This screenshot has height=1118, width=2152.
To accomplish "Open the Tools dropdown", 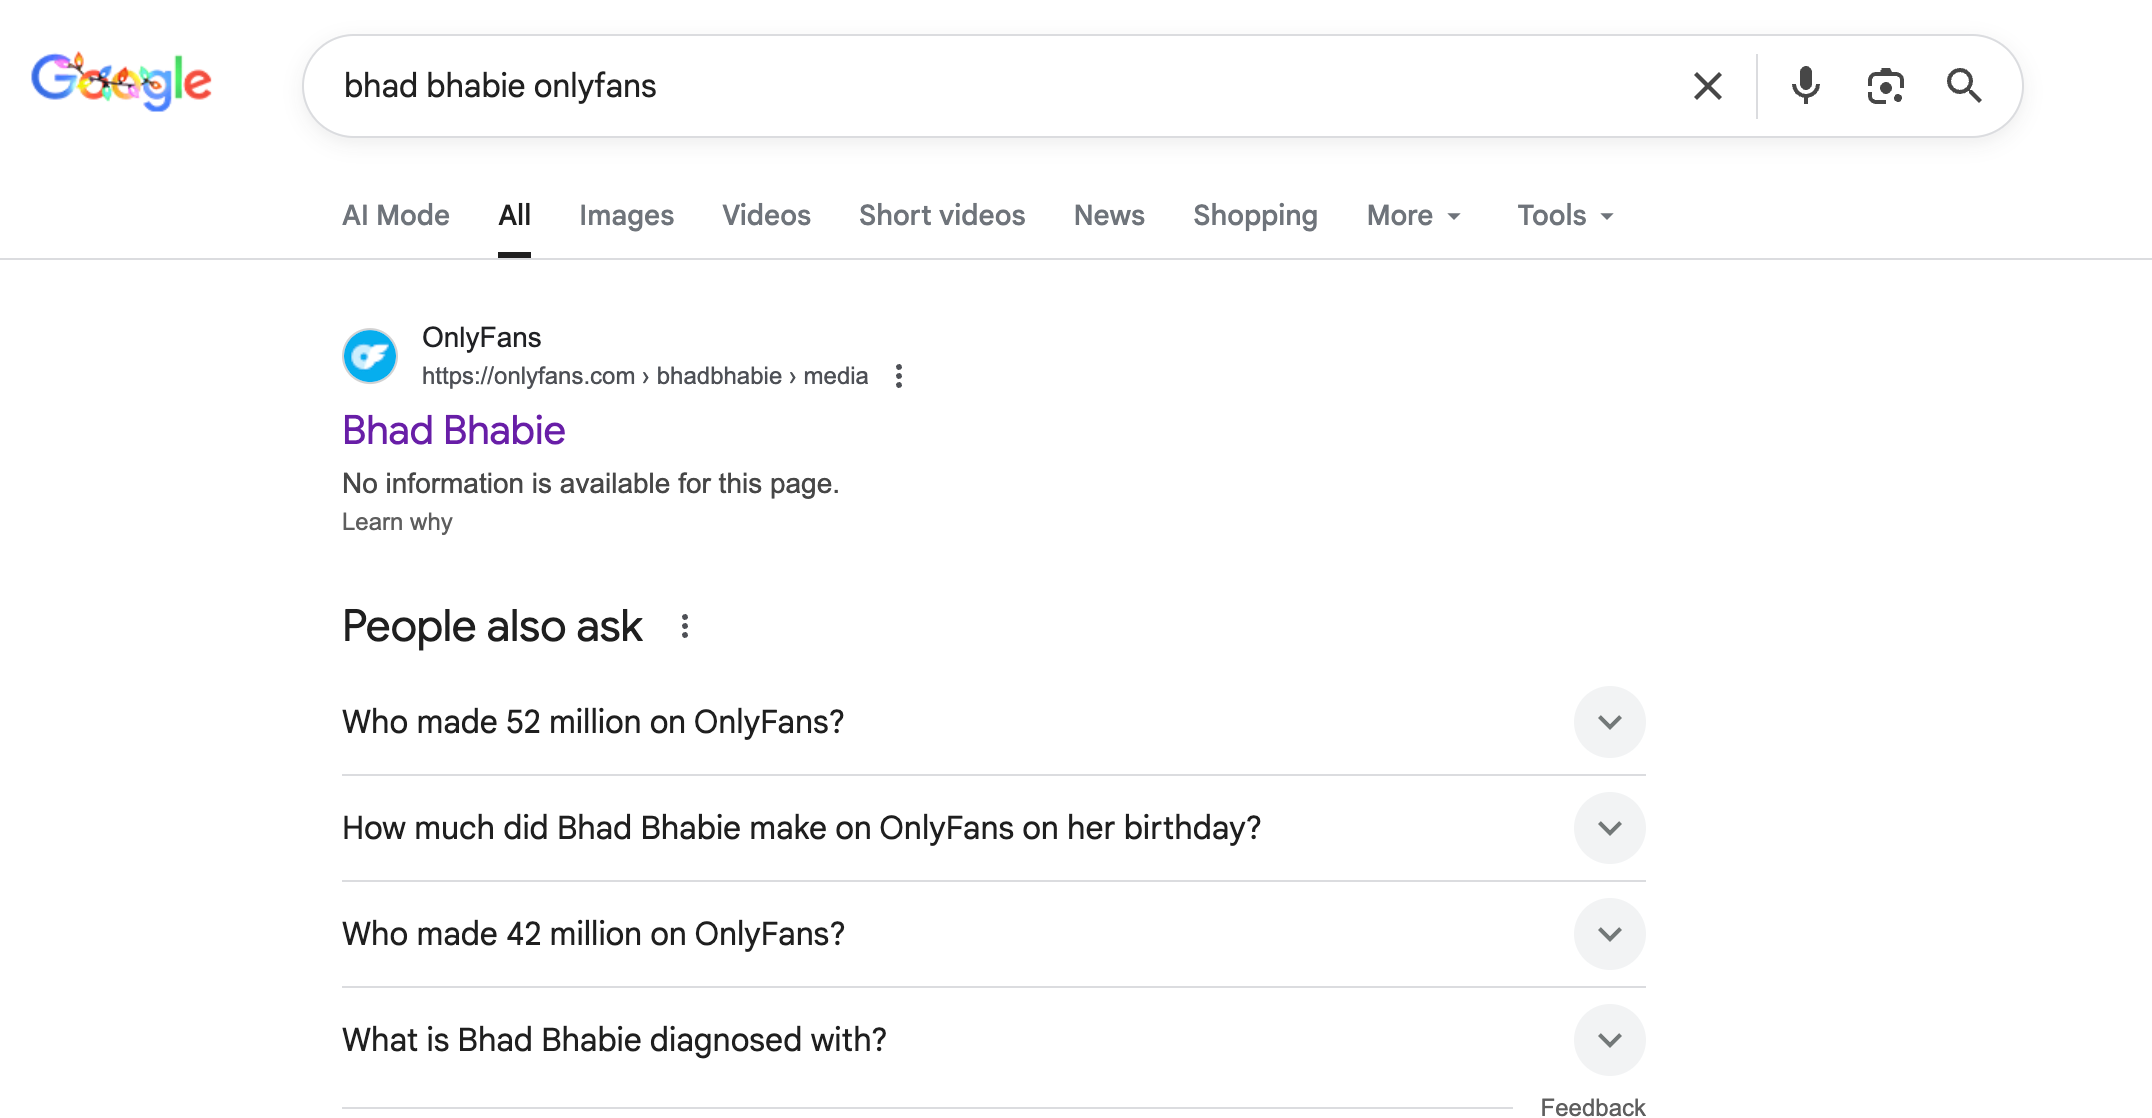I will pos(1562,215).
